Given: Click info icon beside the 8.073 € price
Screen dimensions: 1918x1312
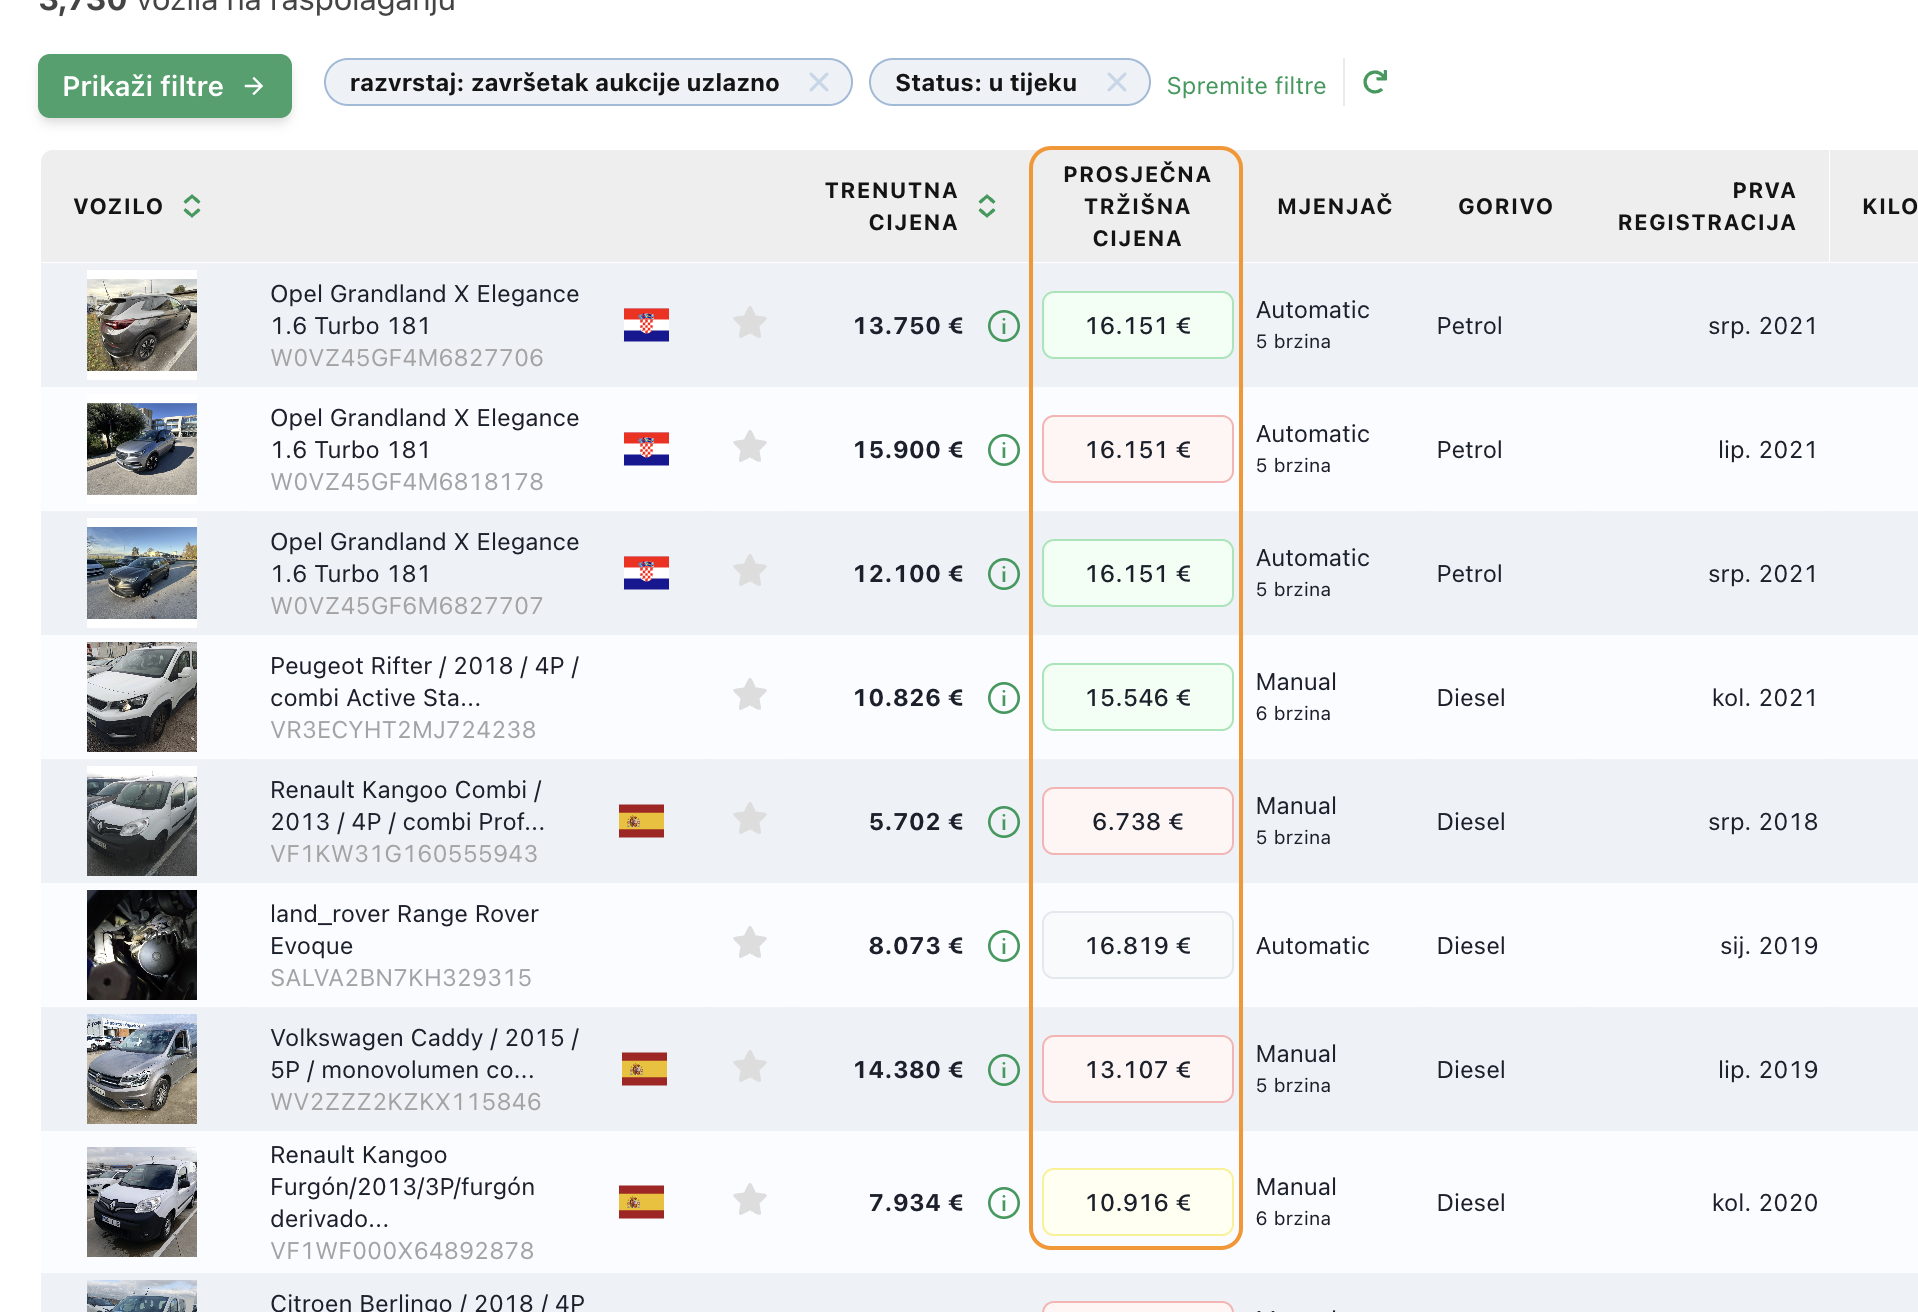Looking at the screenshot, I should [x=1003, y=946].
